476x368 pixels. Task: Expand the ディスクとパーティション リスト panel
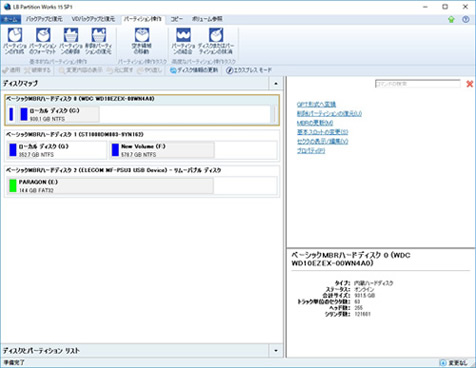pos(276,351)
